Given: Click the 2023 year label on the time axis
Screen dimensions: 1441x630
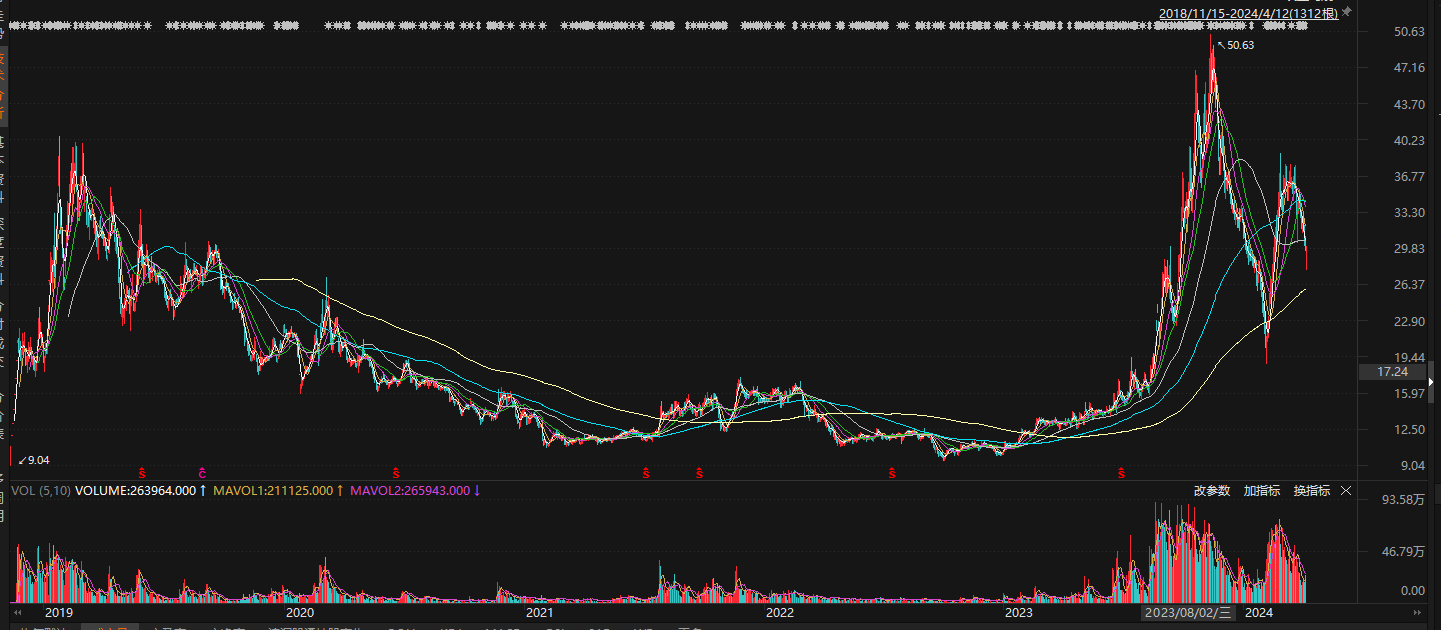Looking at the screenshot, I should coord(1018,612).
